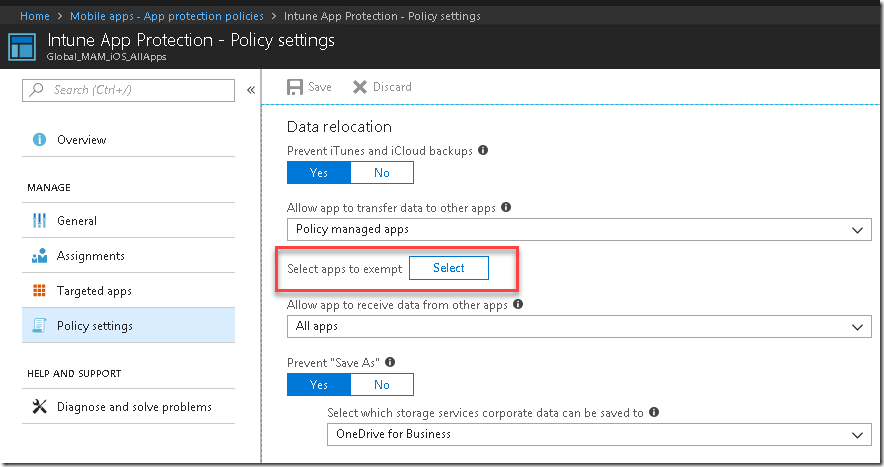This screenshot has height=467, width=884.
Task: Click the General sliders icon
Action: [39, 221]
